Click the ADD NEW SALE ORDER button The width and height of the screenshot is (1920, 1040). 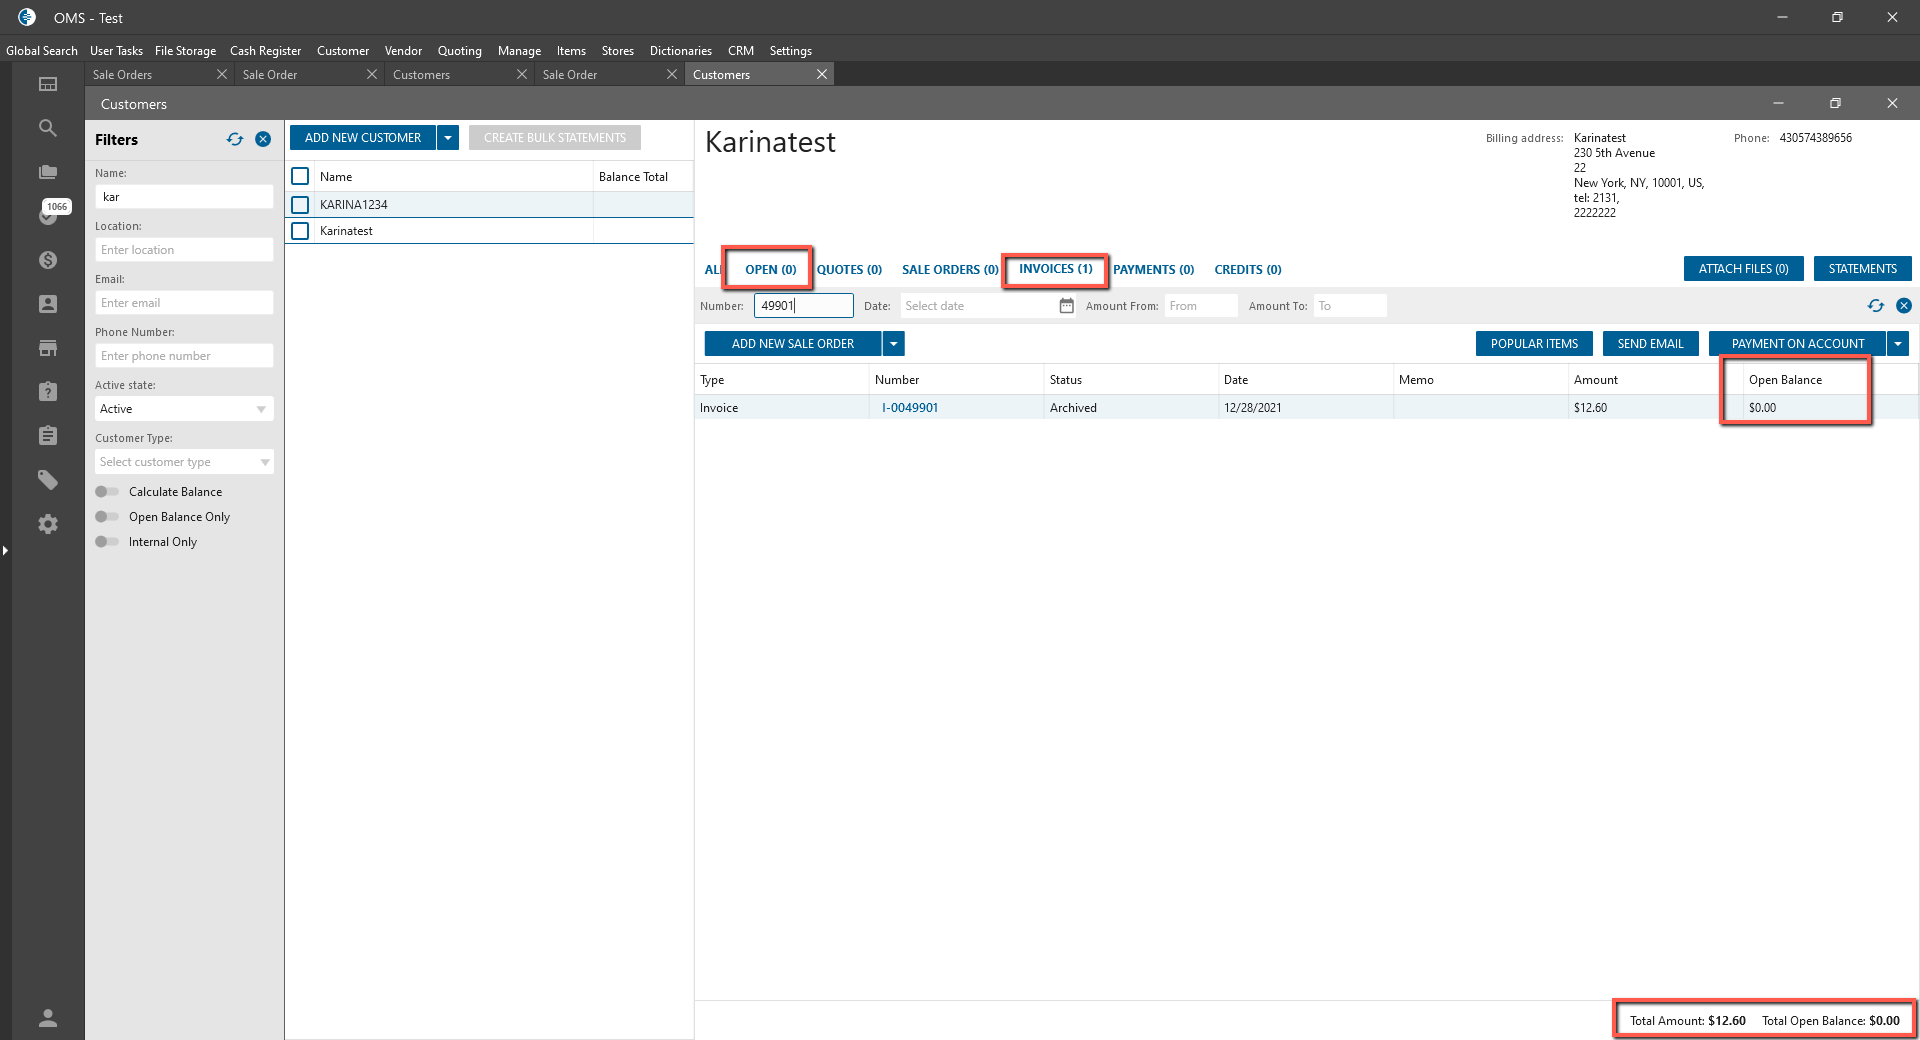pyautogui.click(x=793, y=344)
